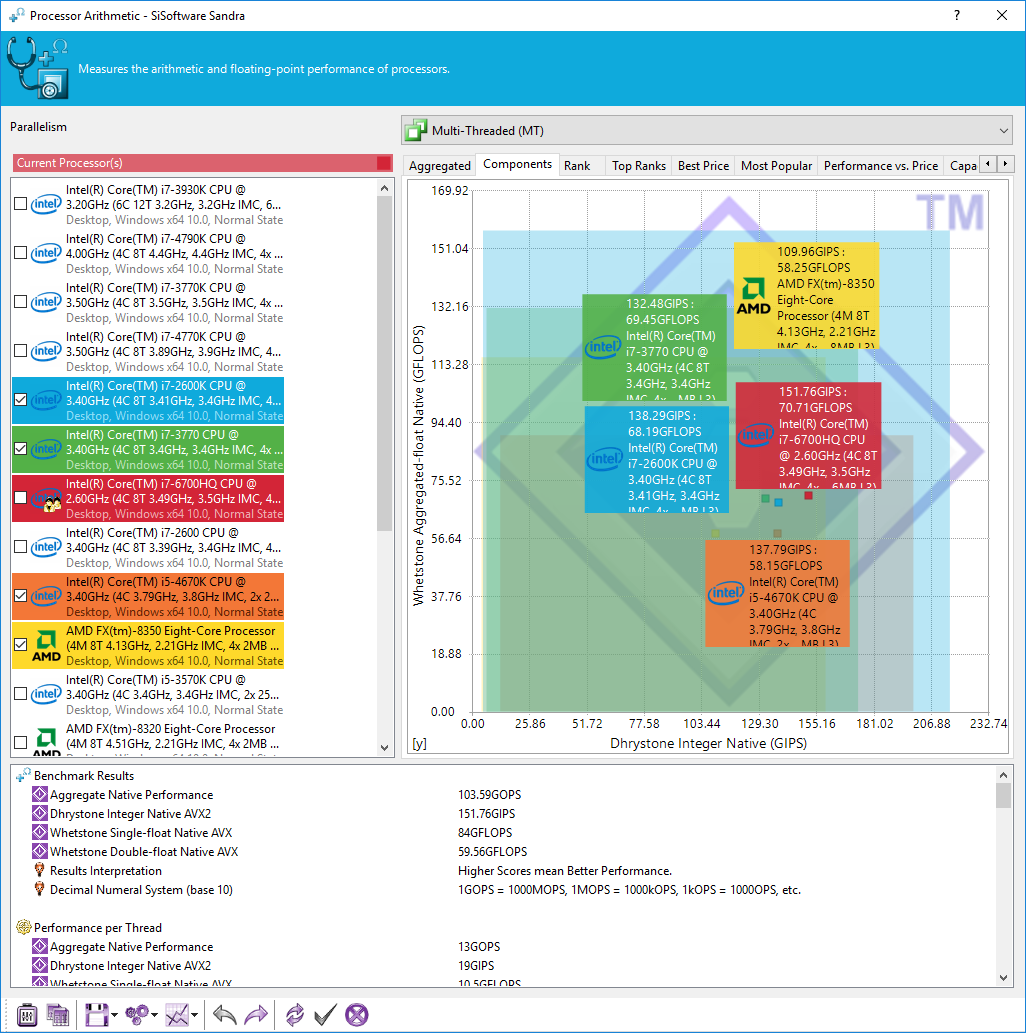
Task: Click the gray Back arrow icon
Action: [225, 1015]
